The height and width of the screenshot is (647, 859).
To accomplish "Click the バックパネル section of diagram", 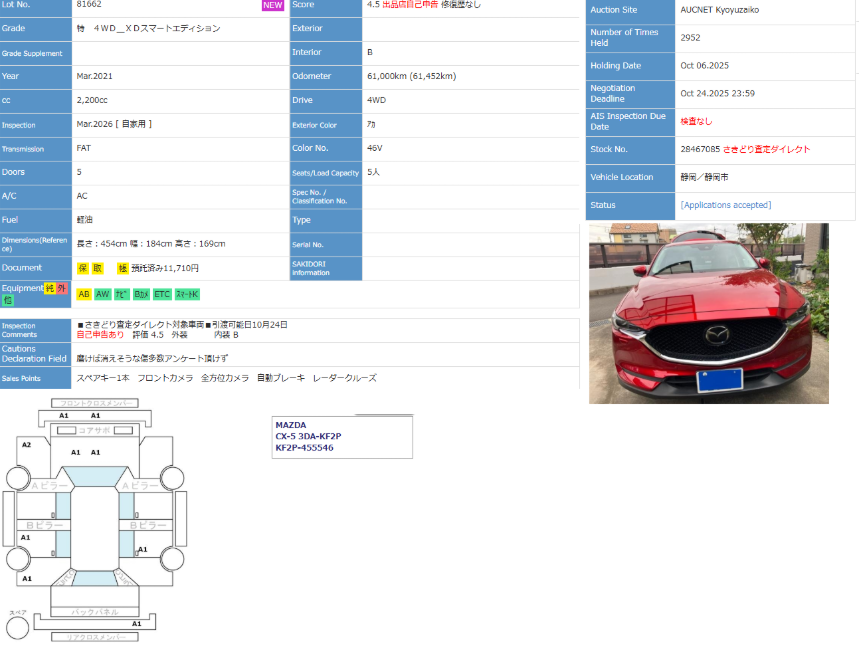I will point(95,611).
